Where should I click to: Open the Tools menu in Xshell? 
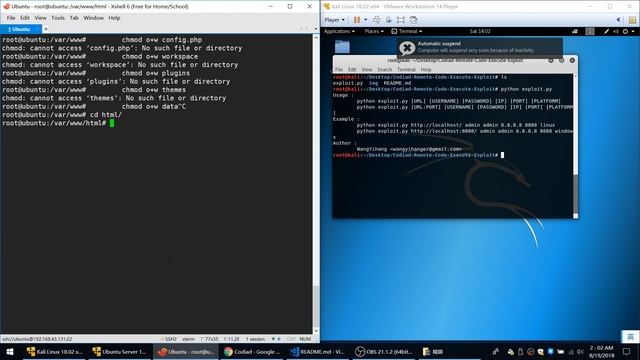(x=58, y=18)
